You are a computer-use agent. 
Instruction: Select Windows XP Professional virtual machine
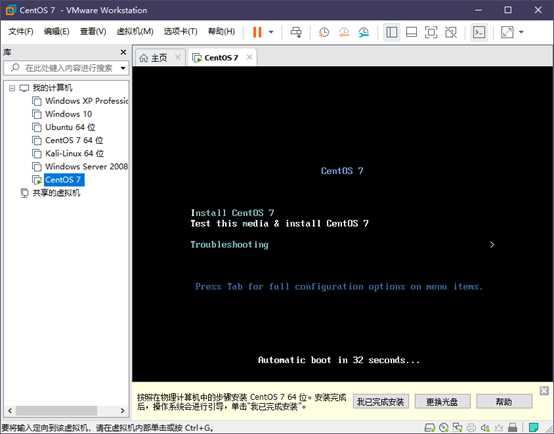click(86, 101)
